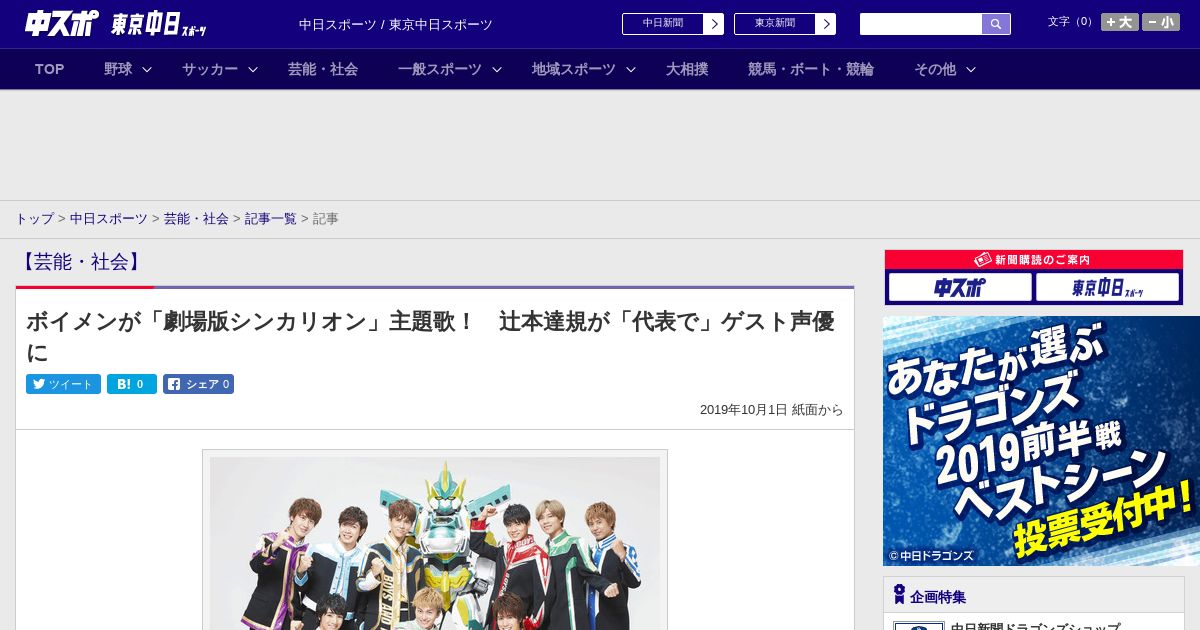Select 大相撲 in navigation bar

pyautogui.click(x=687, y=69)
